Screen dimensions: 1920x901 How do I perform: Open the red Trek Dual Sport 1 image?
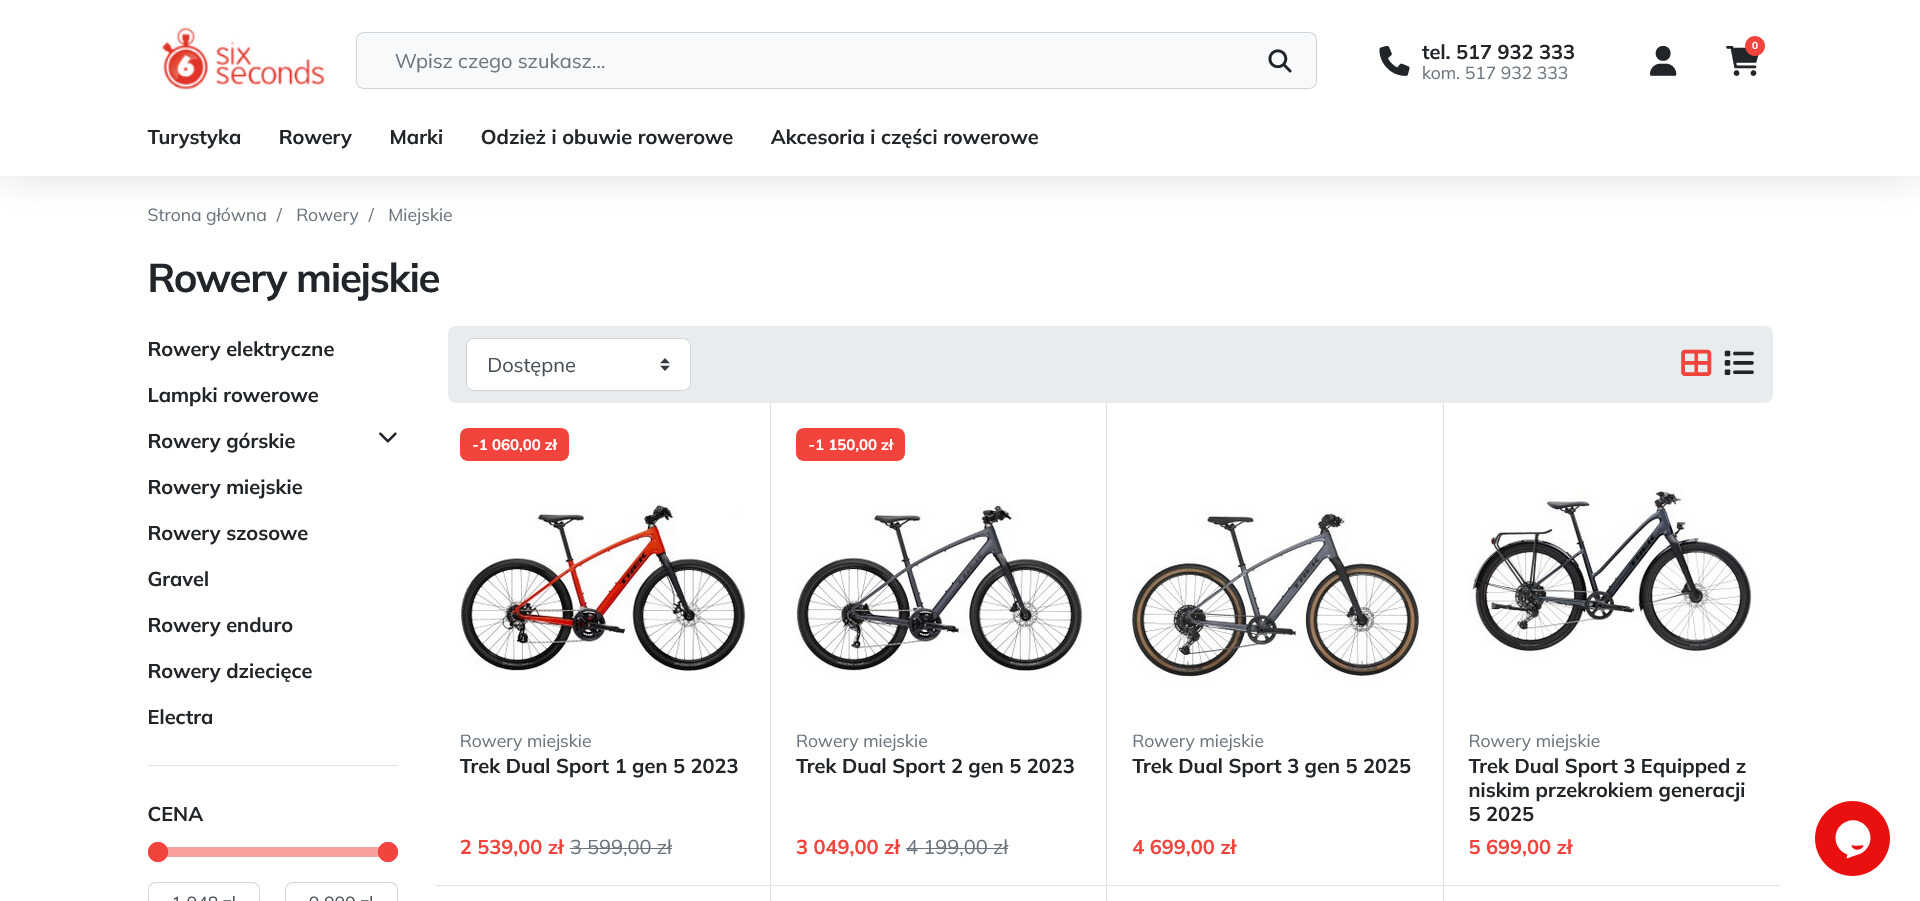coord(602,588)
